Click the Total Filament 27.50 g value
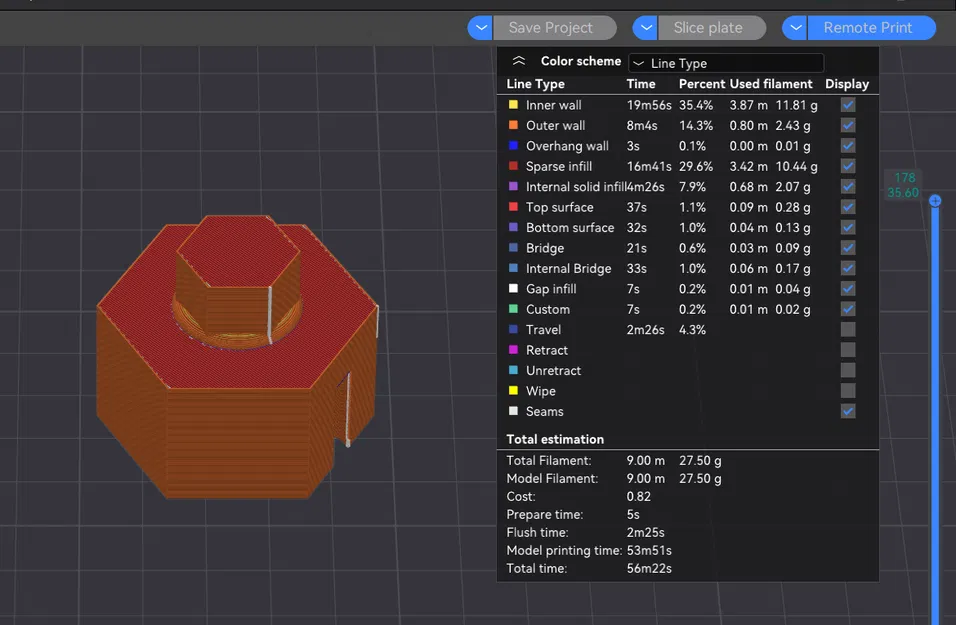 point(701,460)
